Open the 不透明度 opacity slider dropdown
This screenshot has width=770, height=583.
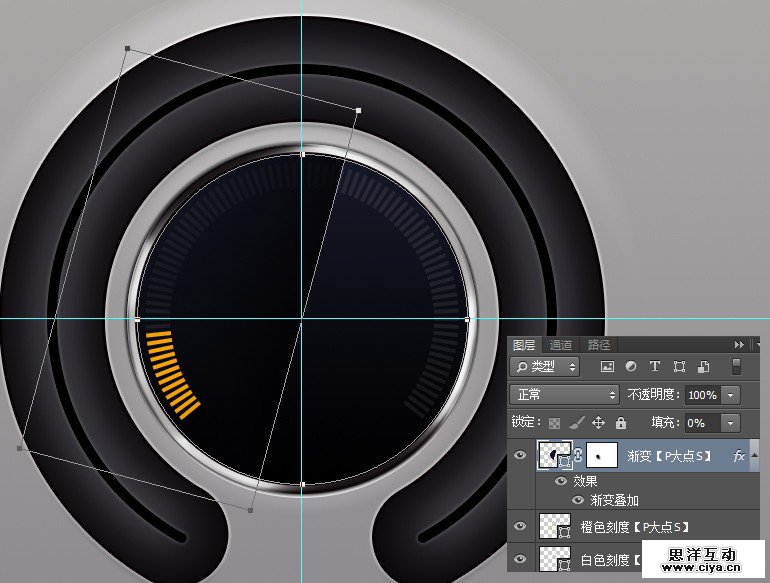[730, 395]
